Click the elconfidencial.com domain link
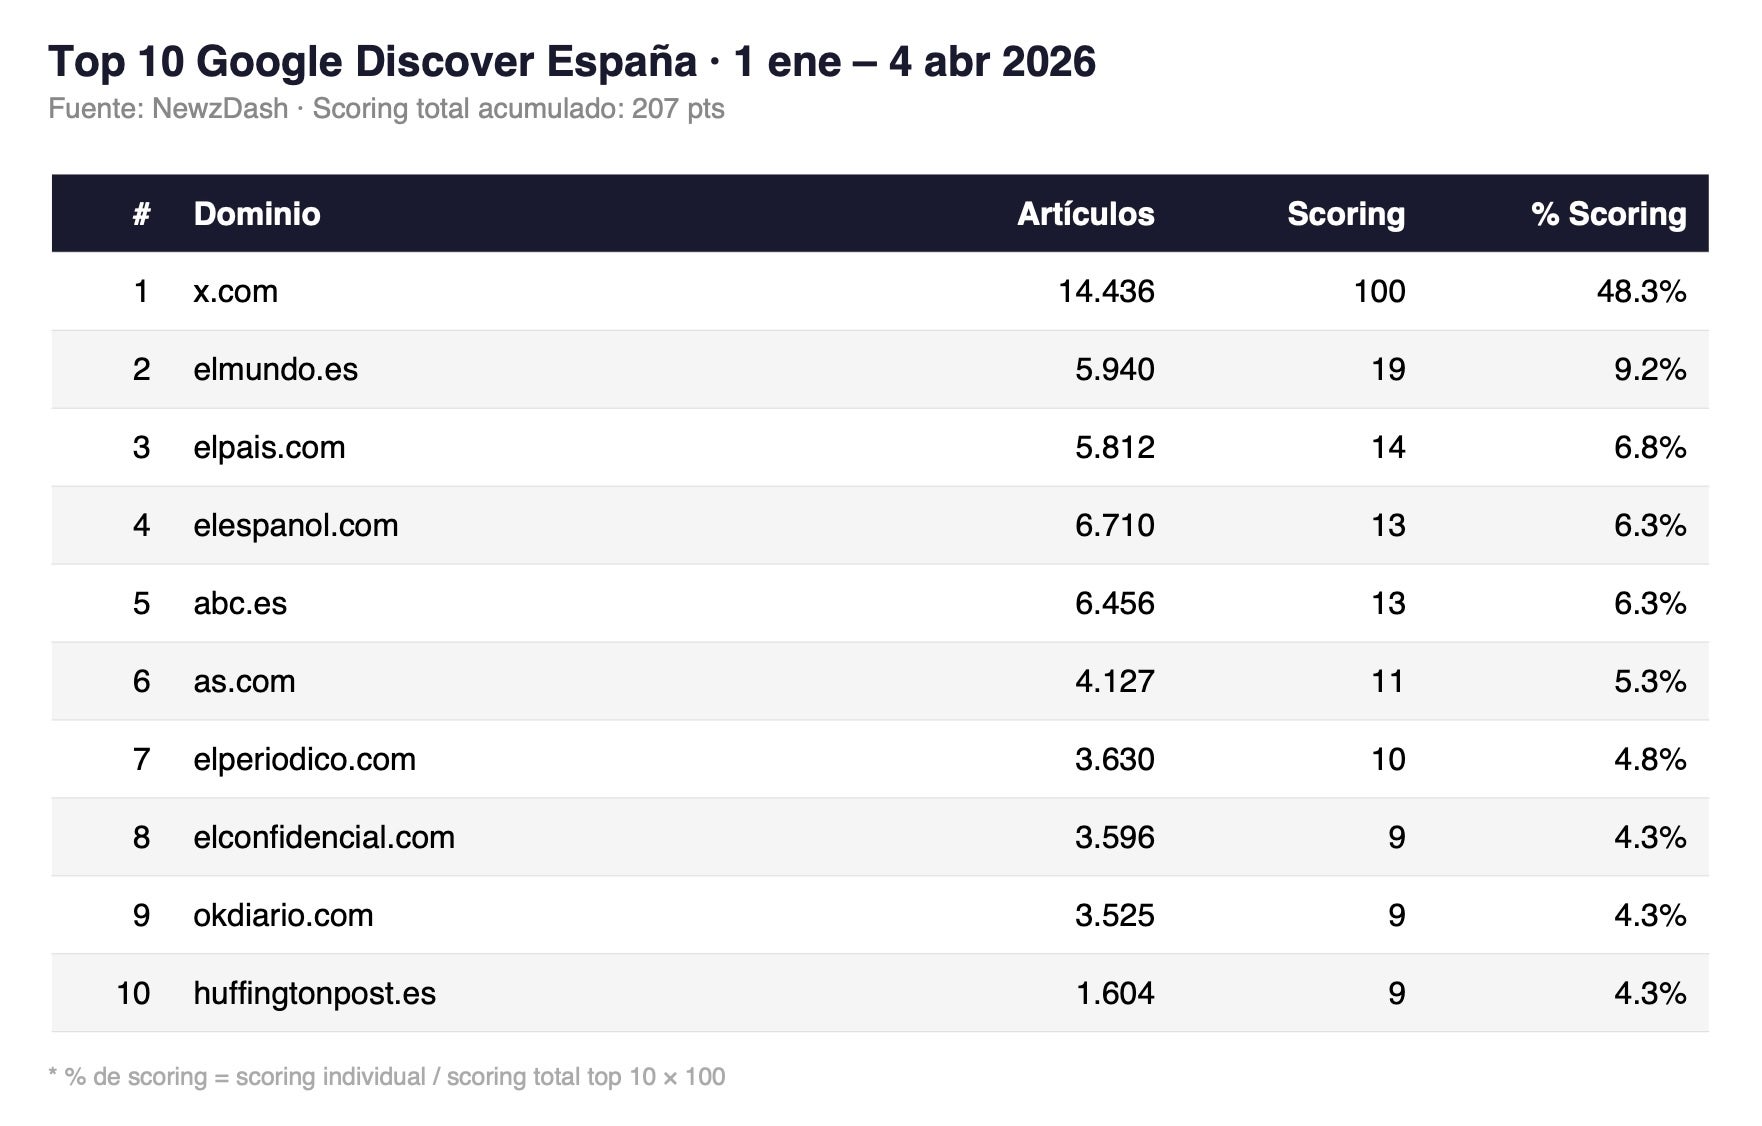Image resolution: width=1762 pixels, height=1126 pixels. [x=325, y=837]
